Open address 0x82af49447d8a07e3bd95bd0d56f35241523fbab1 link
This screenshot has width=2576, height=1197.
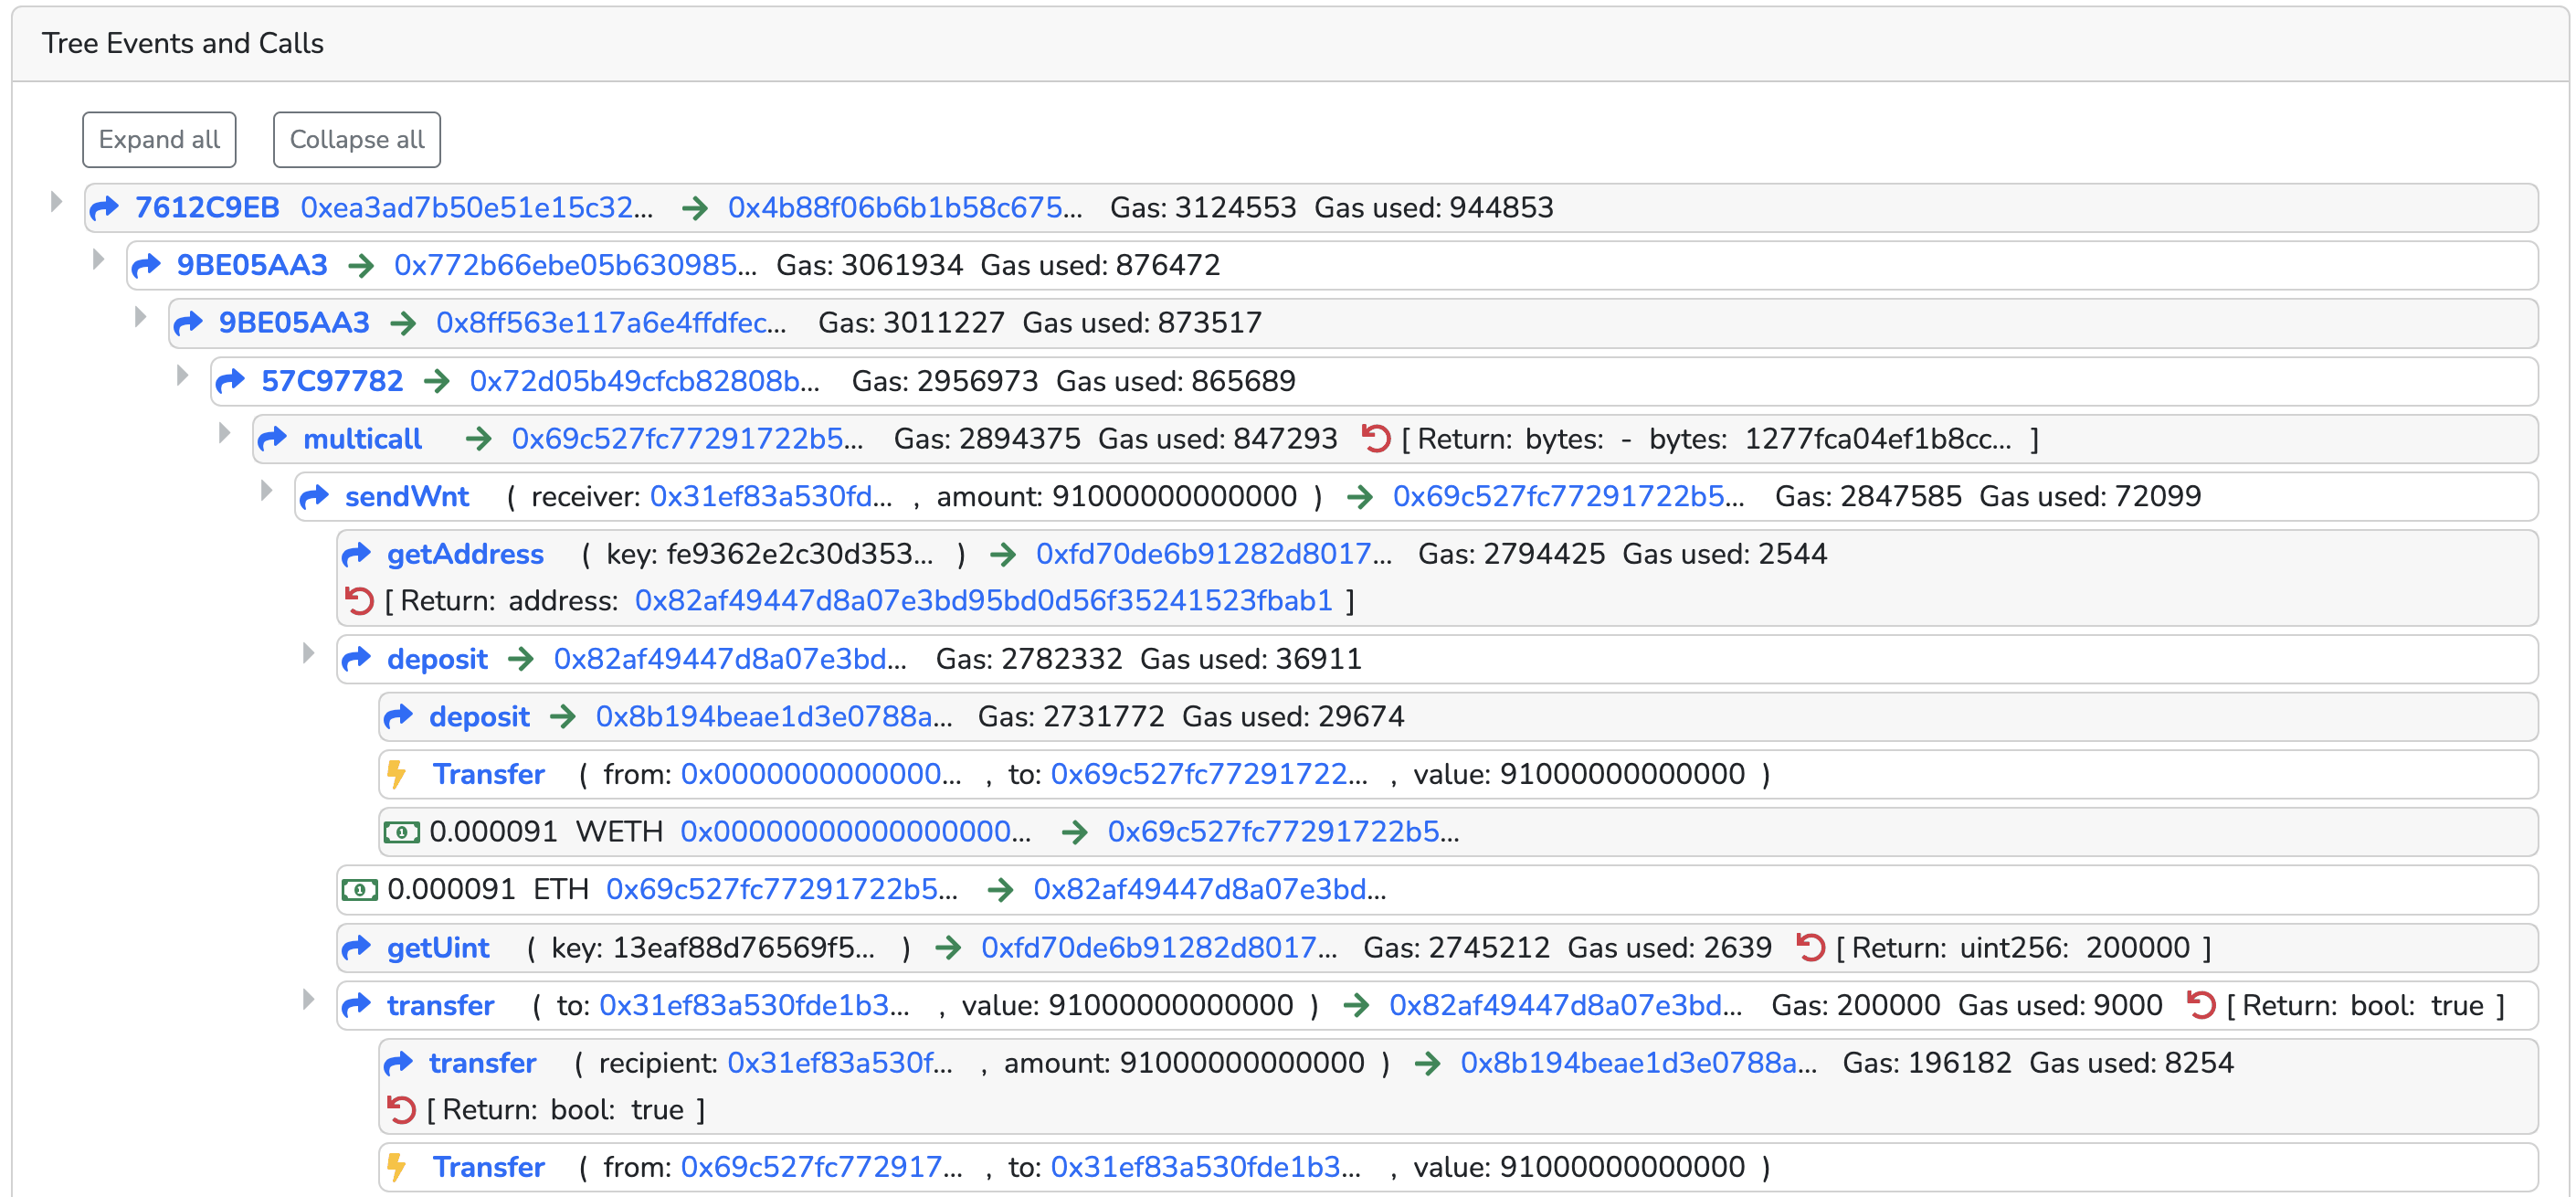[984, 601]
